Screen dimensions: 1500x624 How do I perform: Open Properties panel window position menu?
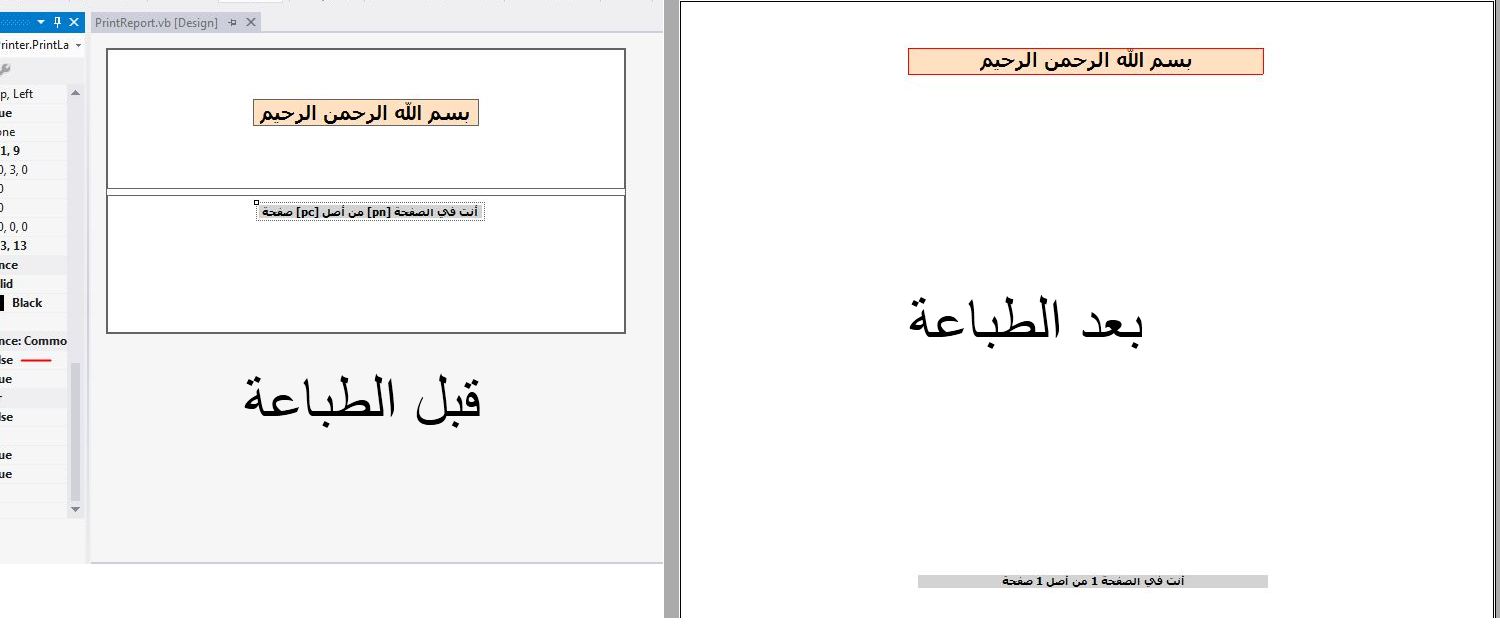pyautogui.click(x=41, y=22)
